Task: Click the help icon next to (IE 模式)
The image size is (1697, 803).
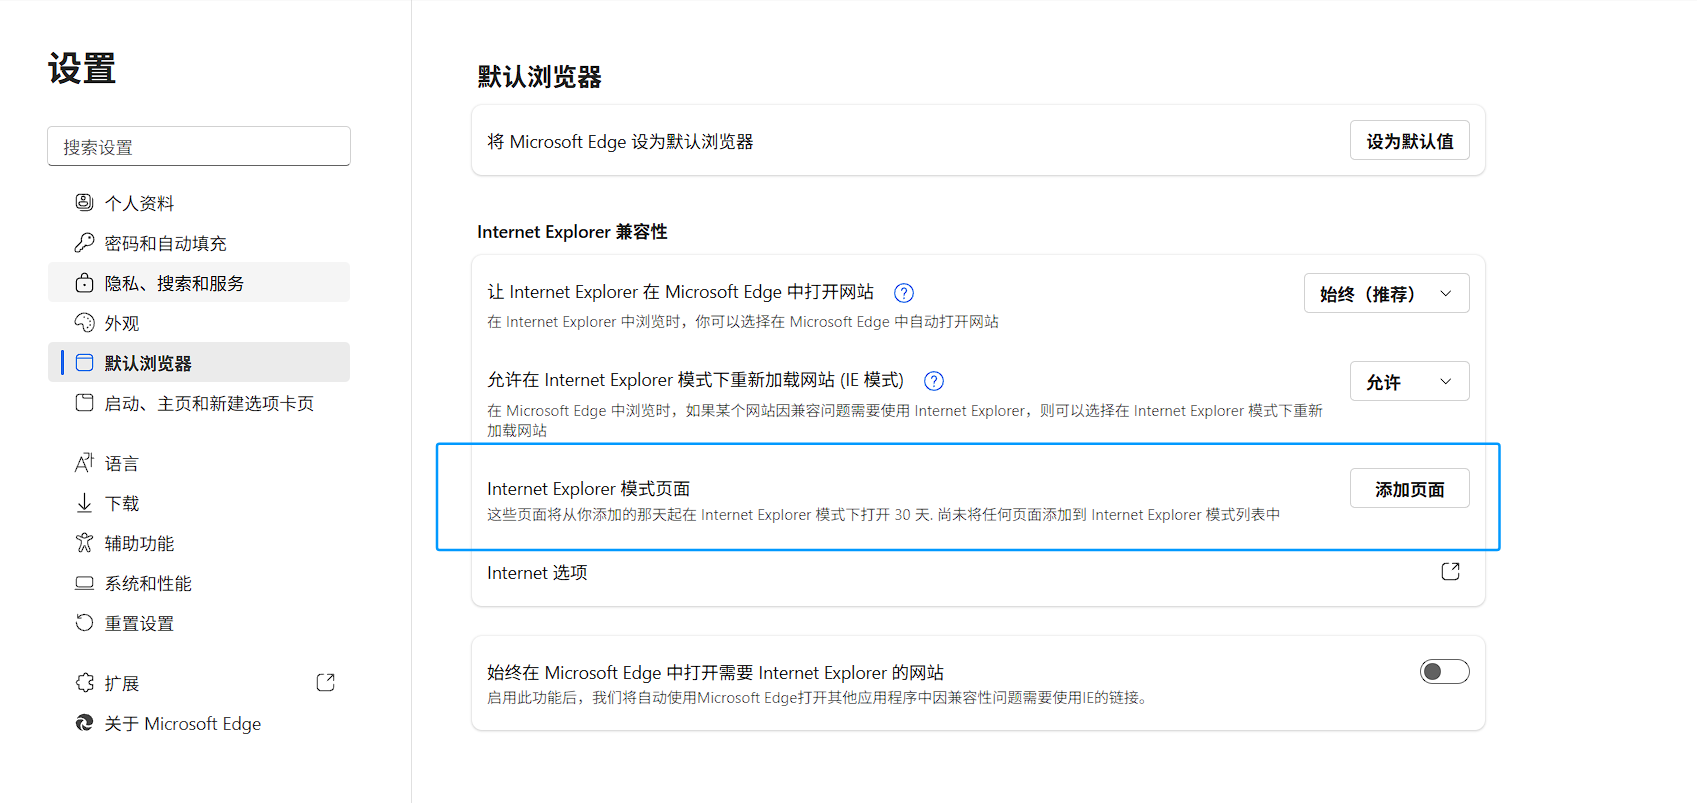Action: [934, 381]
